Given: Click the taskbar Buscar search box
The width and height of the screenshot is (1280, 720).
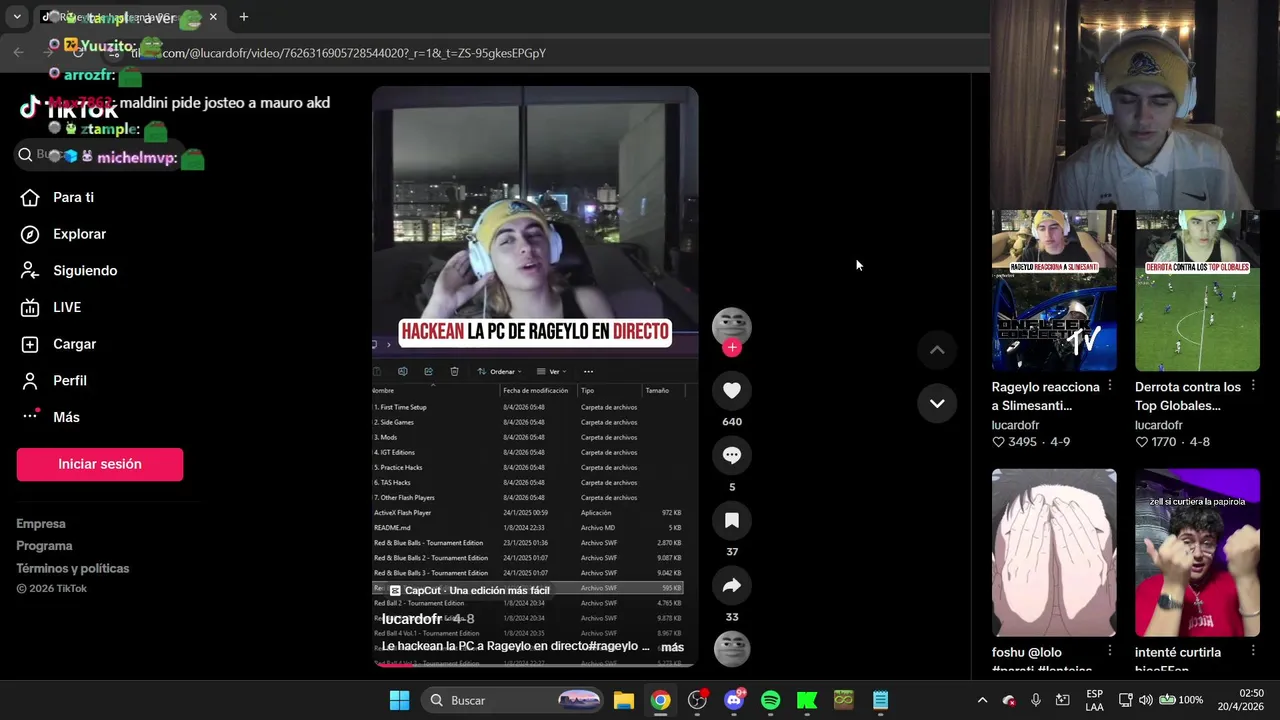Looking at the screenshot, I should (x=513, y=700).
